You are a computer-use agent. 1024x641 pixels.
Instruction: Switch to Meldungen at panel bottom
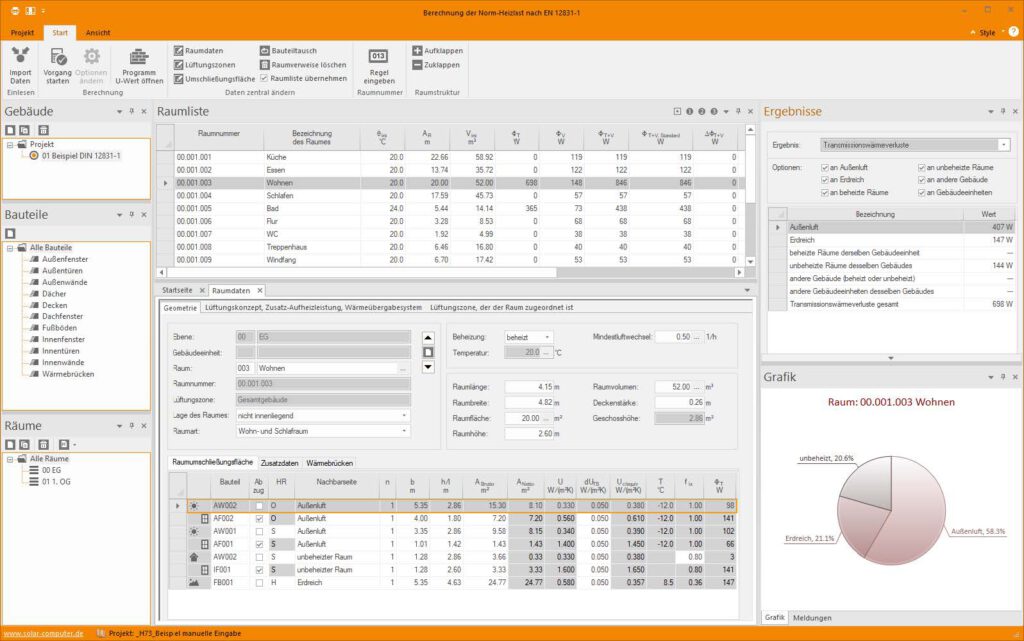(x=812, y=618)
